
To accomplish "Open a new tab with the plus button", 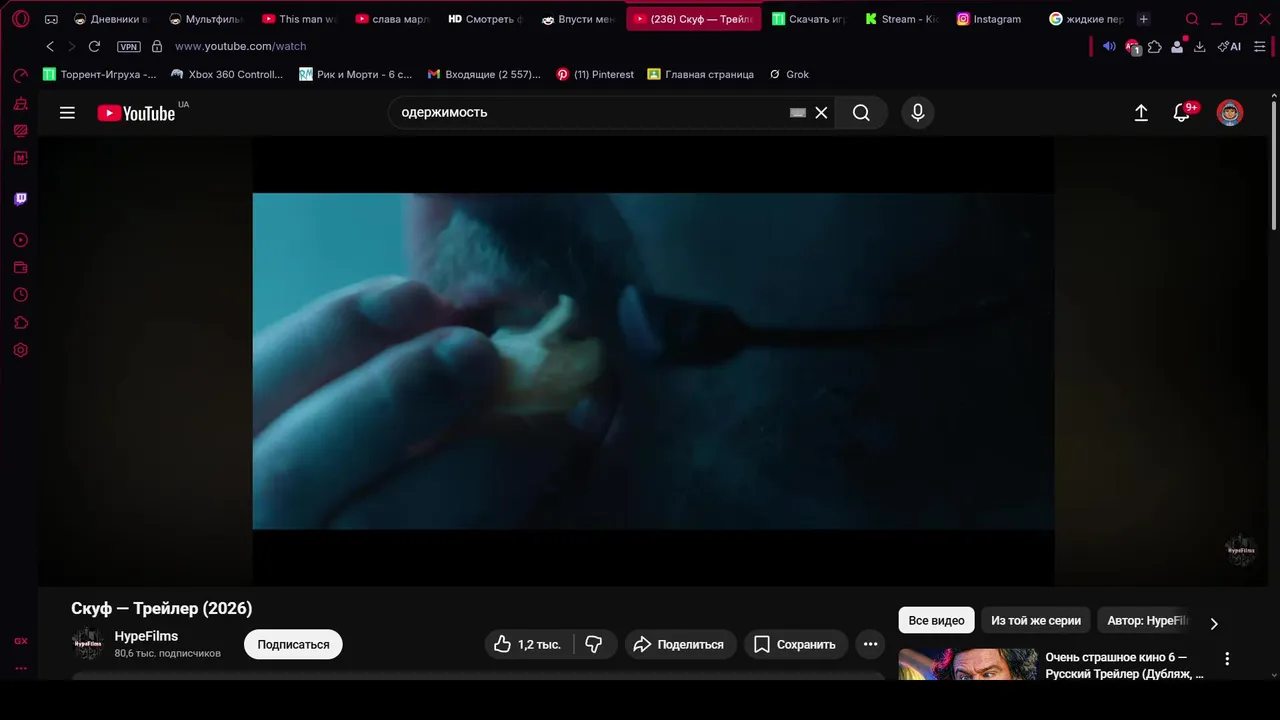I will point(1144,19).
